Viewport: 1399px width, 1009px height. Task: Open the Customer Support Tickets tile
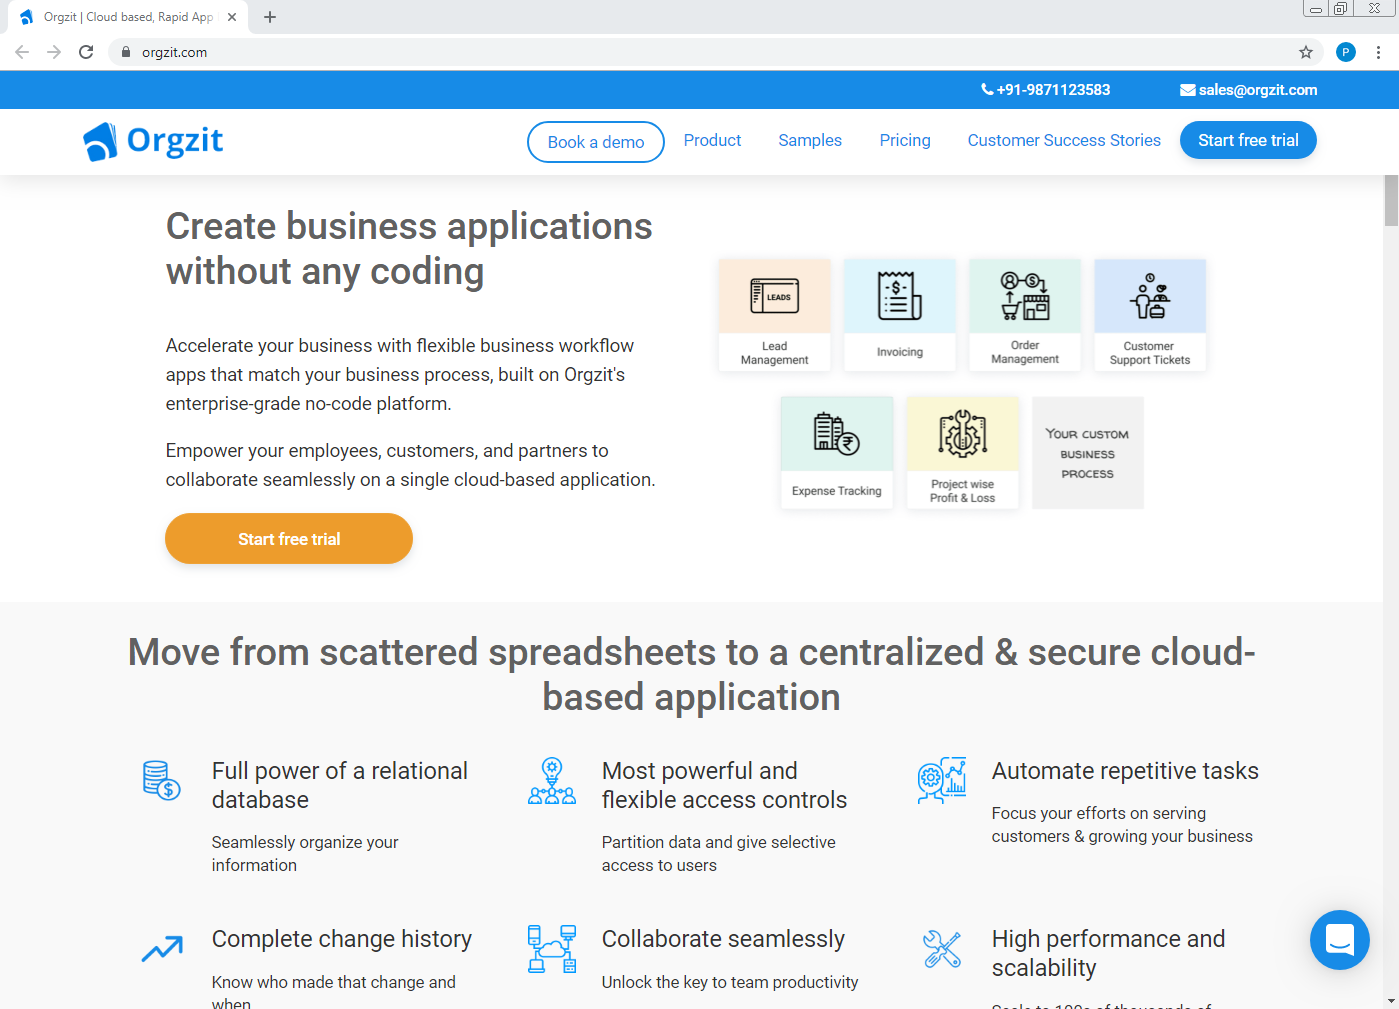coord(1150,315)
